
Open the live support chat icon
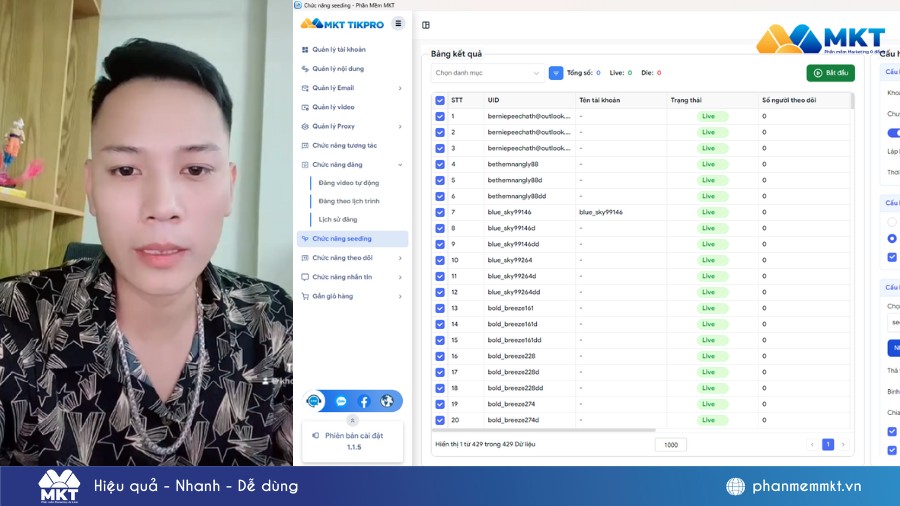click(313, 401)
